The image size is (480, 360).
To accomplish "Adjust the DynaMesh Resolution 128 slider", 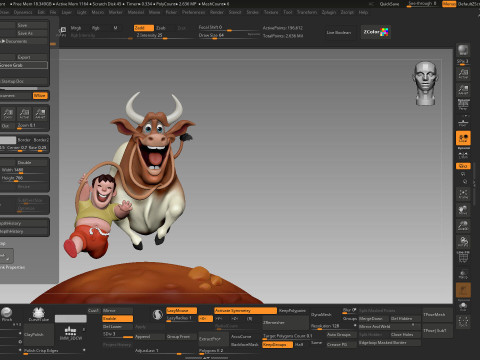I will [332, 327].
